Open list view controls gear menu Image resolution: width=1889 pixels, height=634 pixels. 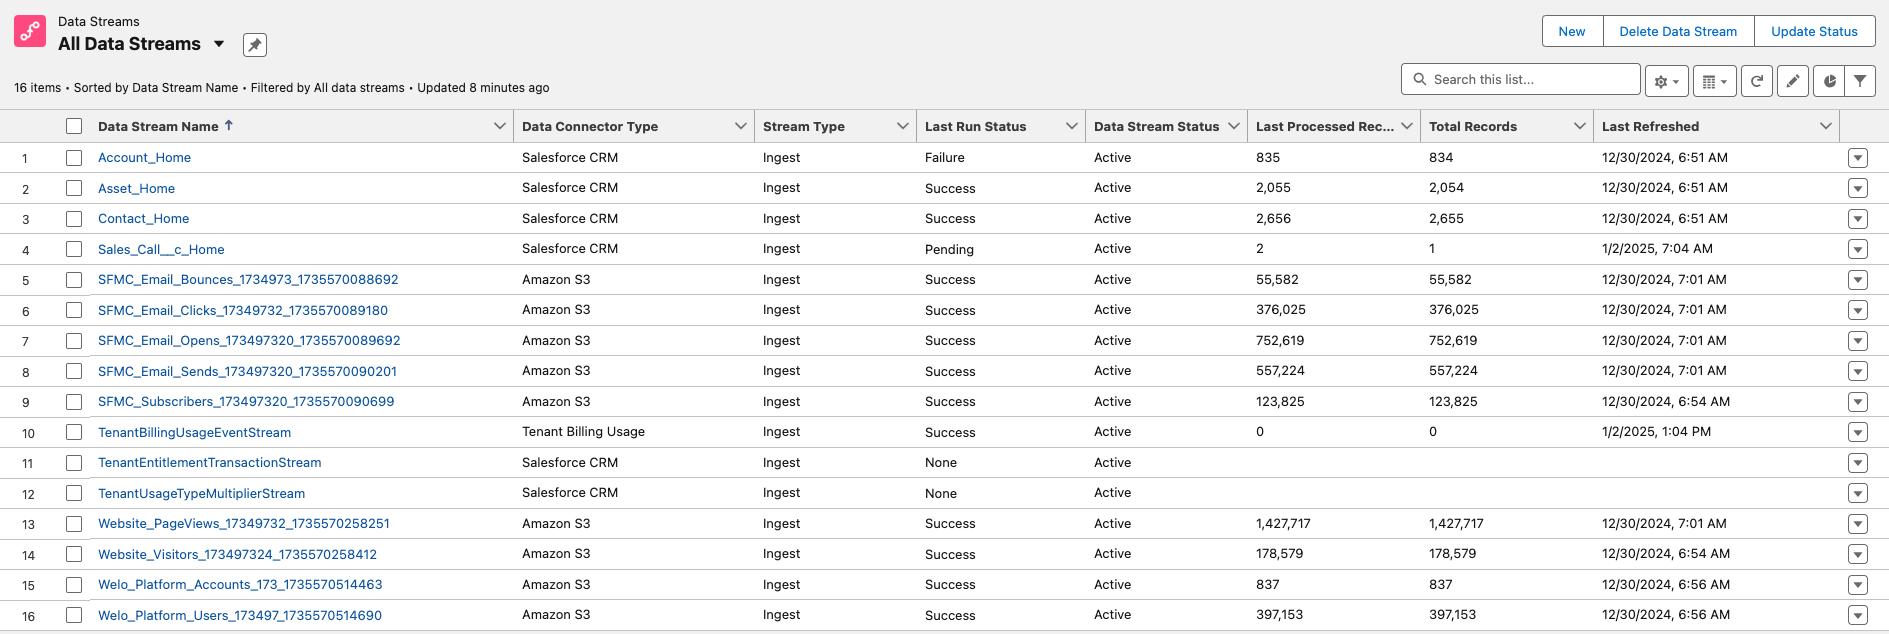click(1667, 81)
